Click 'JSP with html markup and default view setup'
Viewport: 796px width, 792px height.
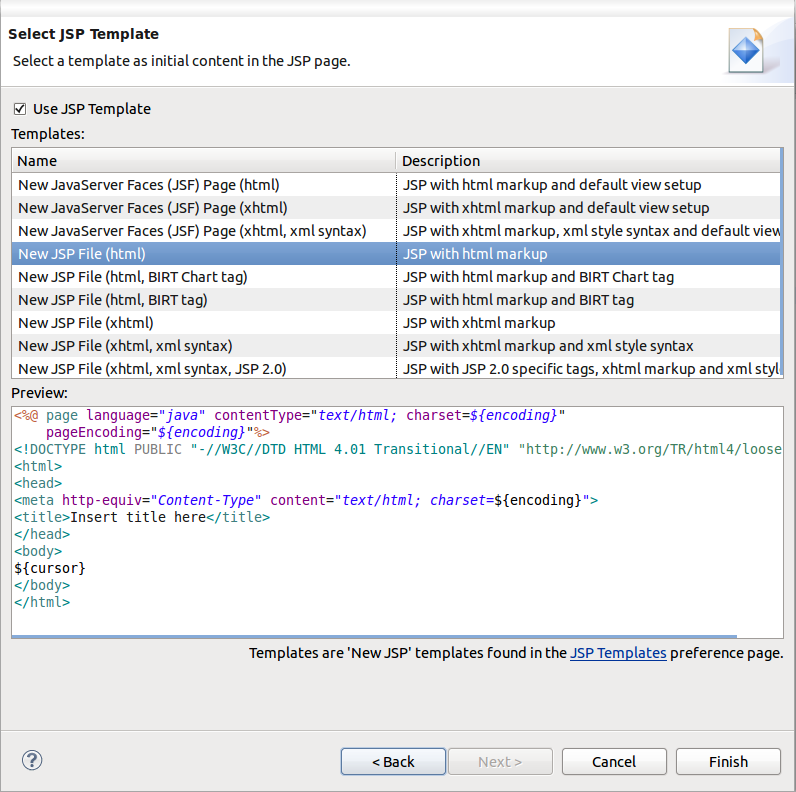click(552, 185)
